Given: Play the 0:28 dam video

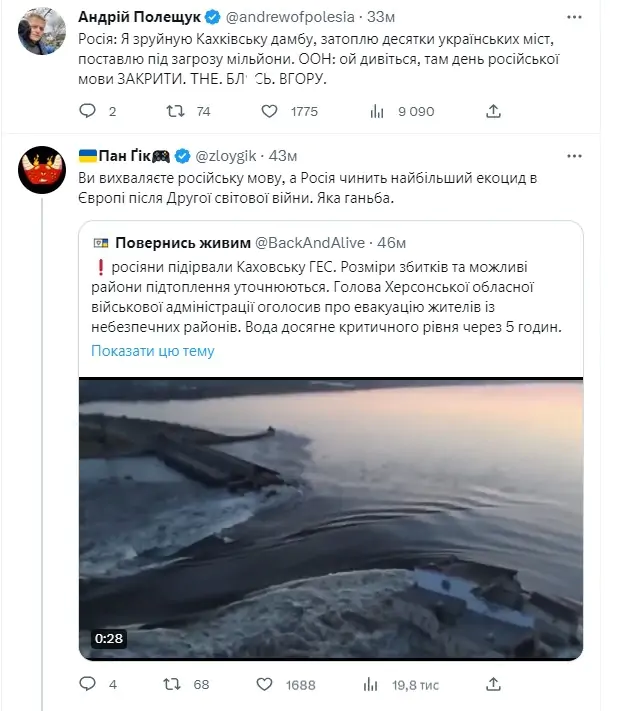Looking at the screenshot, I should tap(331, 518).
